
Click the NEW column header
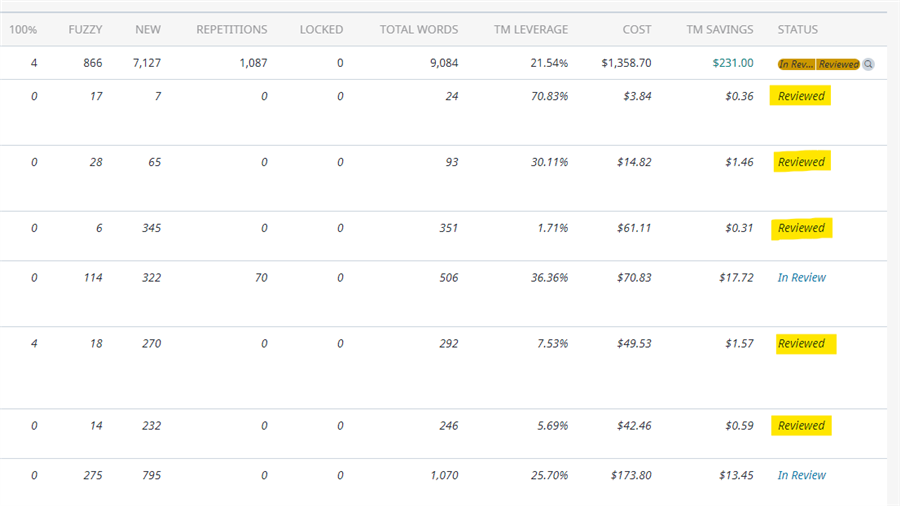[x=148, y=30]
